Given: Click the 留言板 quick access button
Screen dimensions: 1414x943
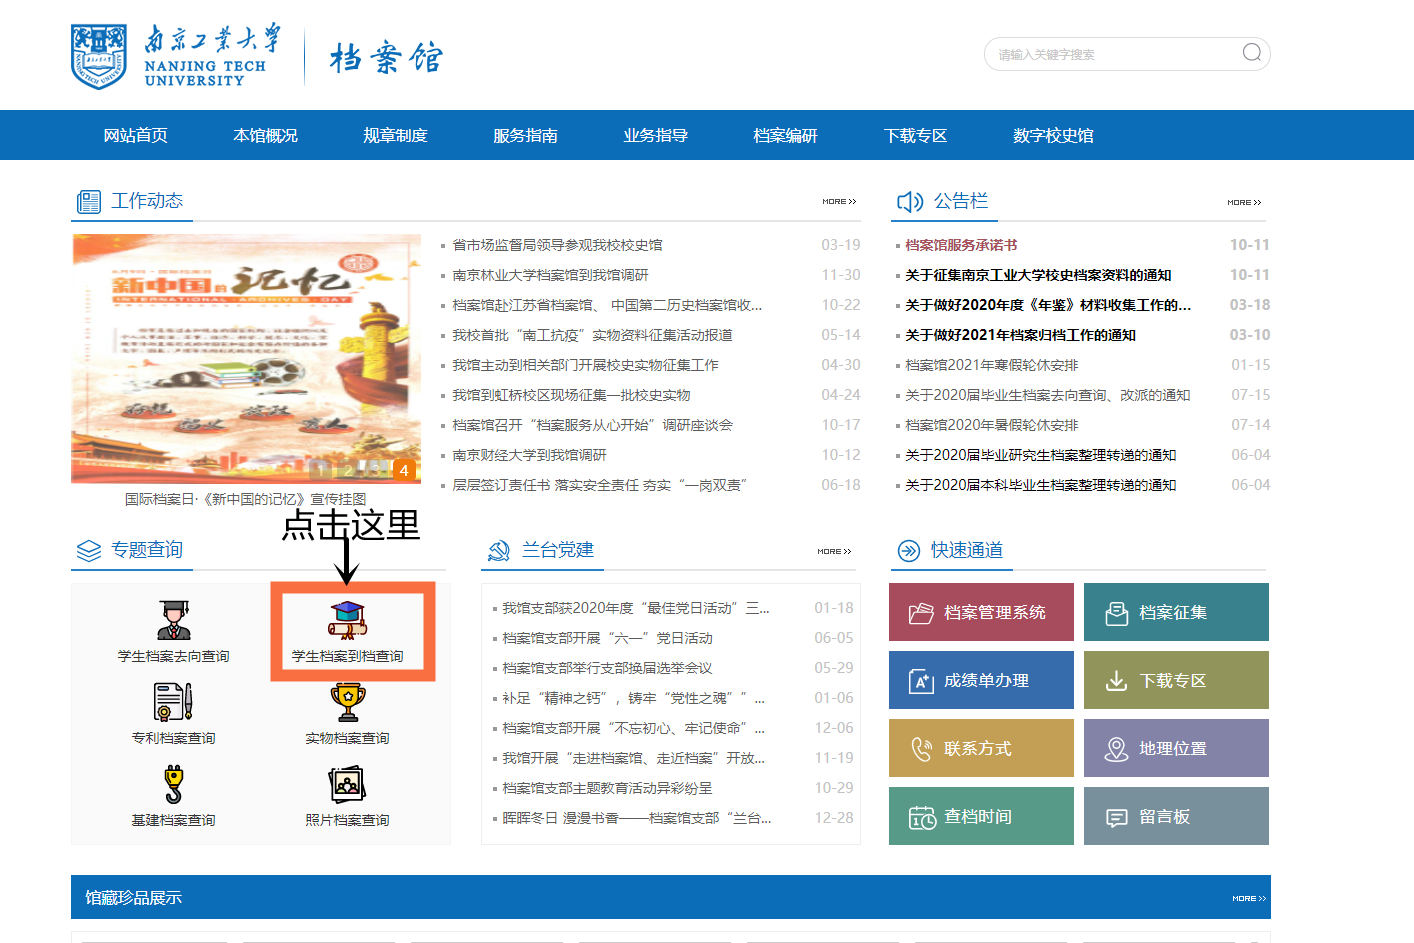Looking at the screenshot, I should click(1176, 816).
